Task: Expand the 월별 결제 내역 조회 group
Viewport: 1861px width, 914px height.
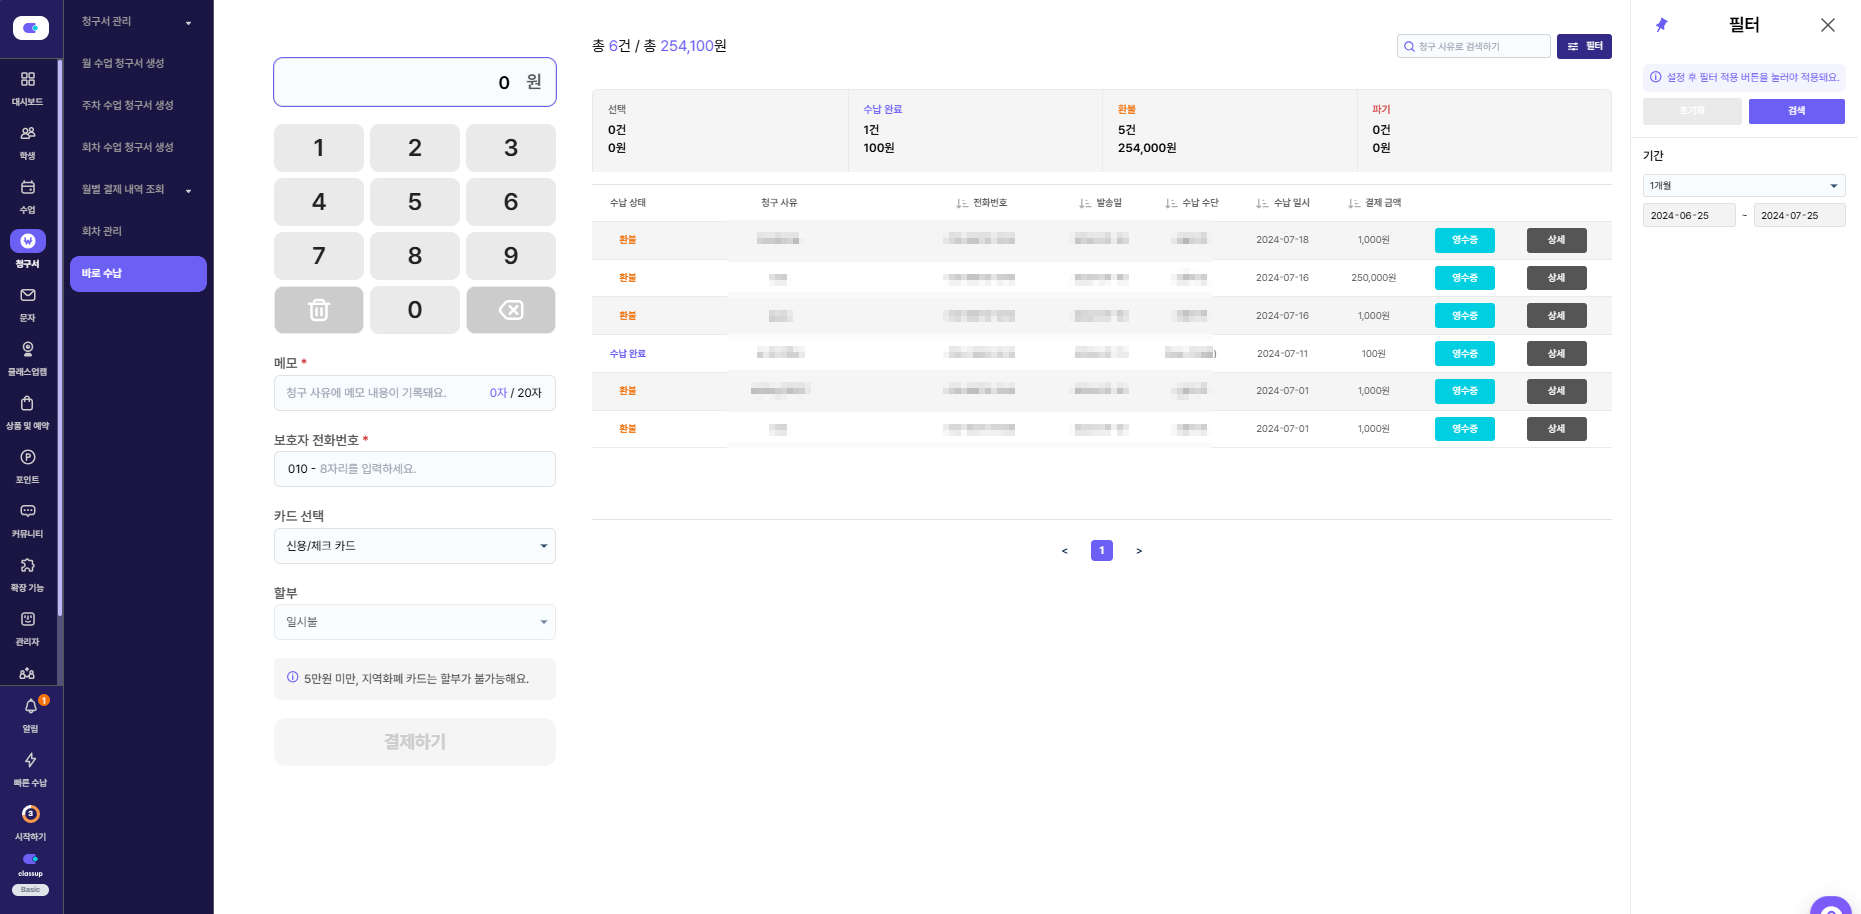Action: [x=138, y=190]
